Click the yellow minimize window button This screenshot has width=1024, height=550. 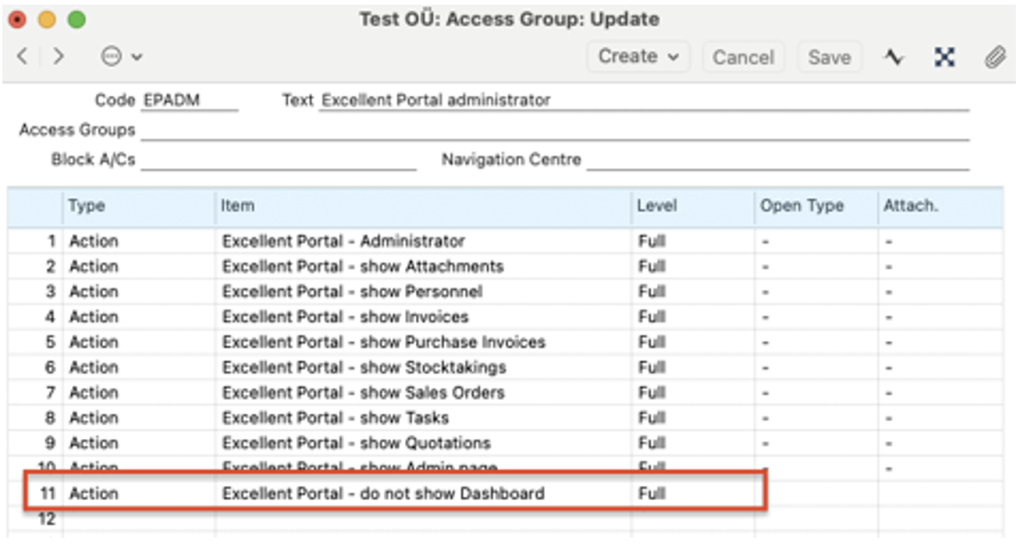click(47, 19)
